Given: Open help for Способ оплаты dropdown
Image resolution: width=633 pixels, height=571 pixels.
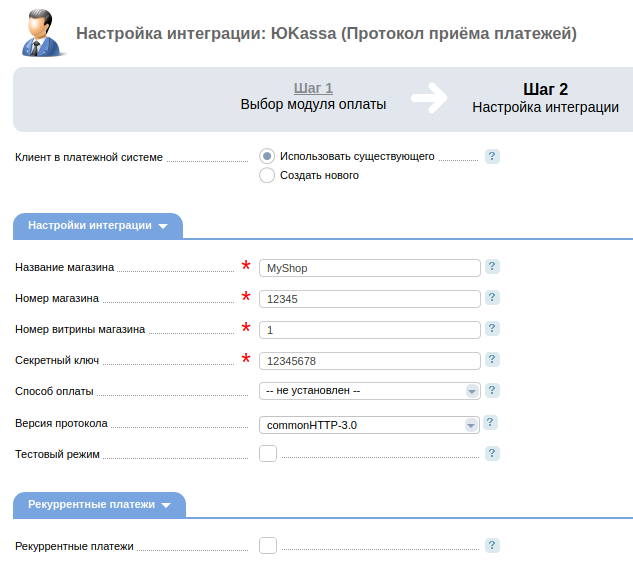Looking at the screenshot, I should pyautogui.click(x=492, y=390).
